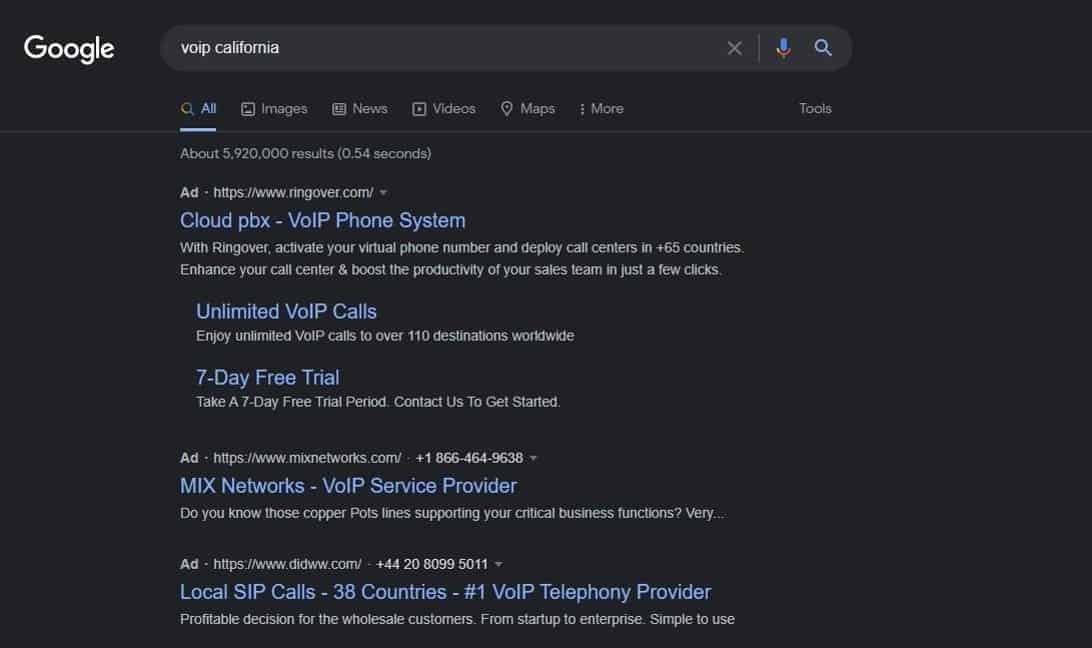Open the Videos results tab
This screenshot has width=1092, height=648.
click(x=444, y=109)
